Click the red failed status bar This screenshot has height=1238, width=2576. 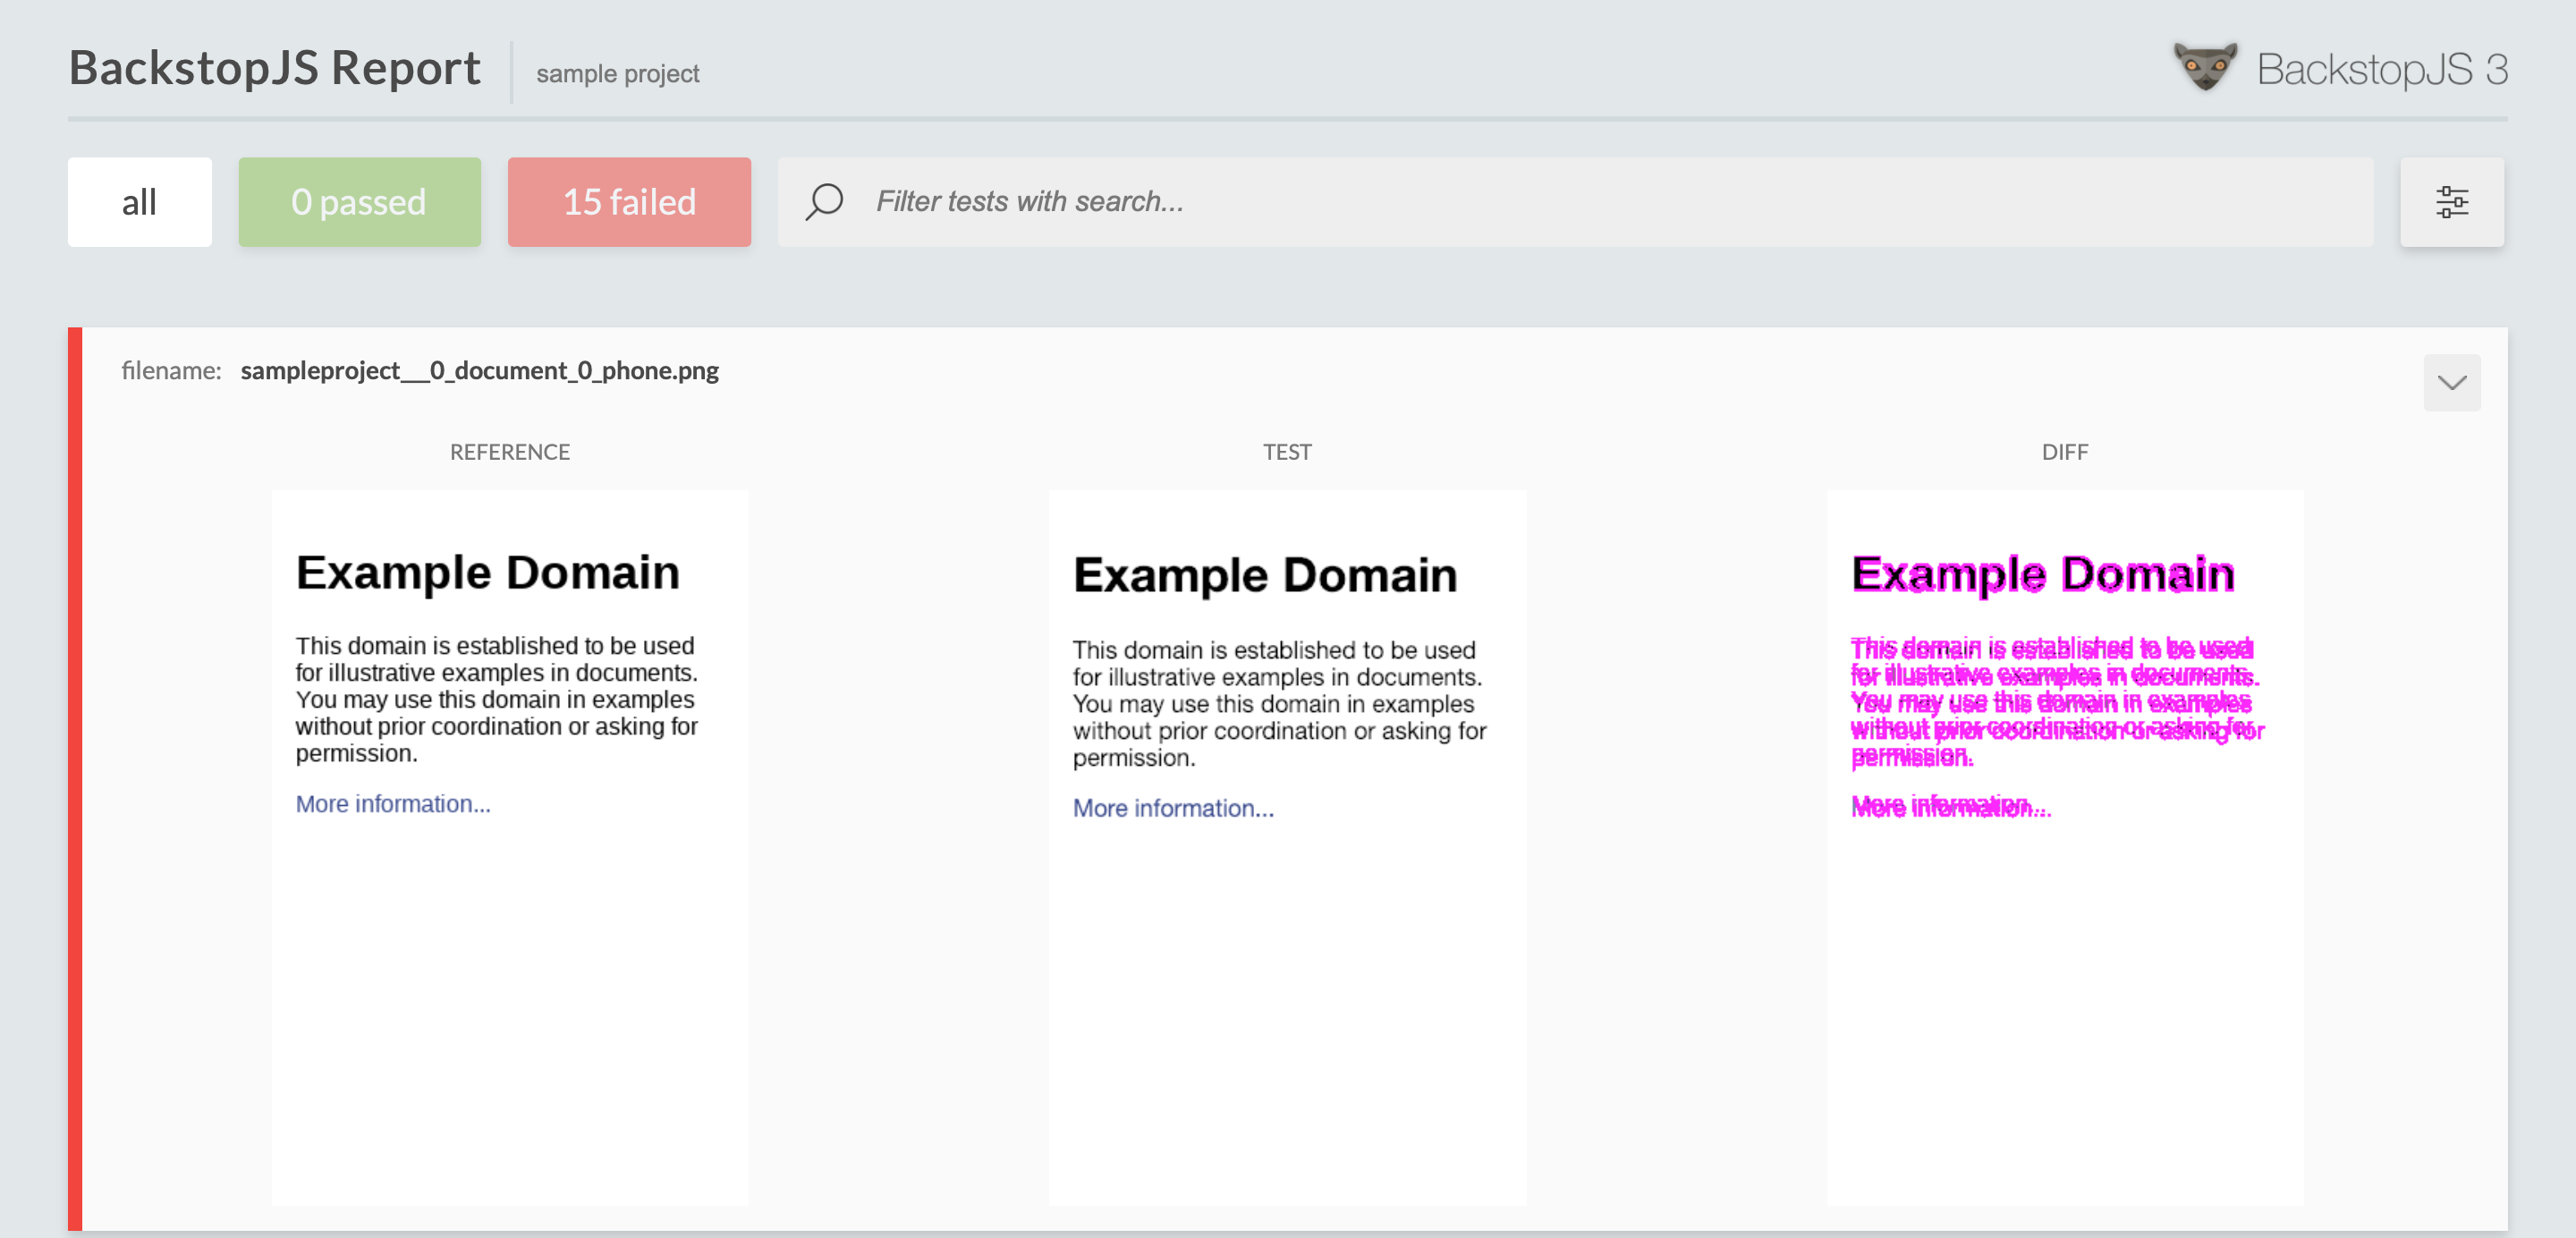tap(75, 780)
